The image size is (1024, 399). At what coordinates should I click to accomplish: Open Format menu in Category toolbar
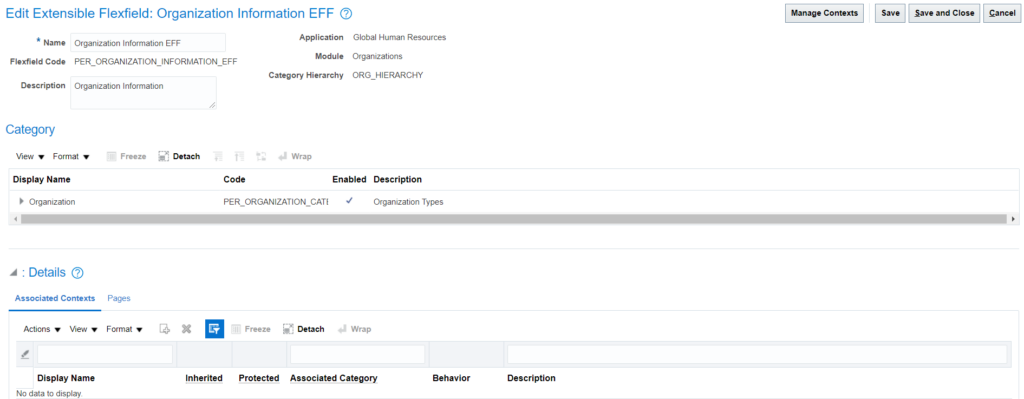(x=71, y=157)
